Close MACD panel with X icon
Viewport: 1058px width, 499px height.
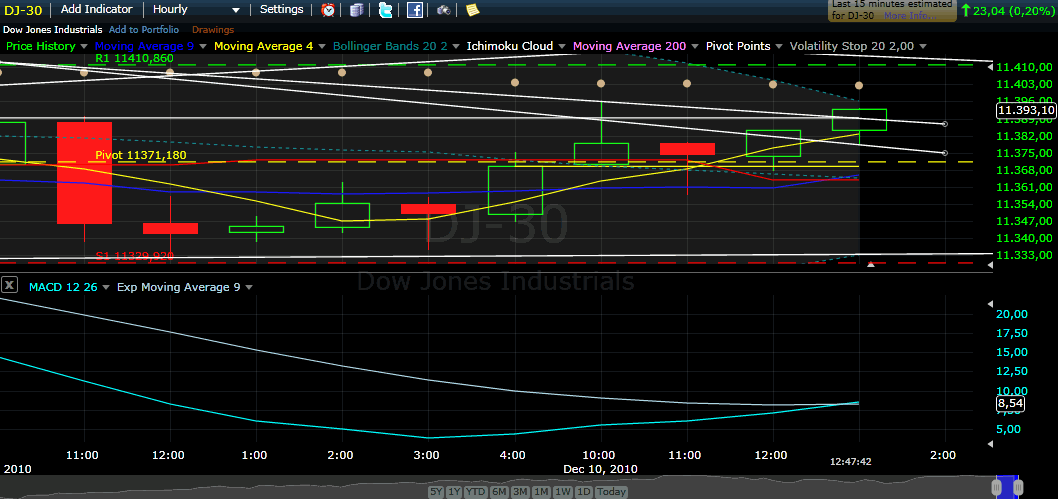(x=9, y=285)
